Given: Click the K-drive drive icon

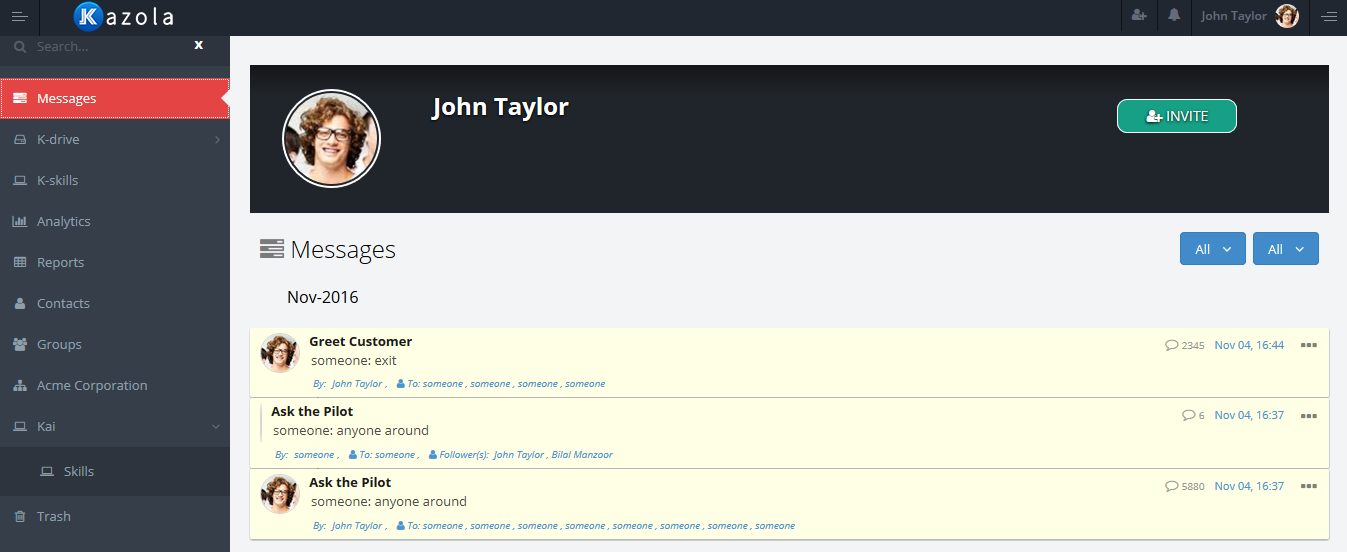Looking at the screenshot, I should click(20, 140).
